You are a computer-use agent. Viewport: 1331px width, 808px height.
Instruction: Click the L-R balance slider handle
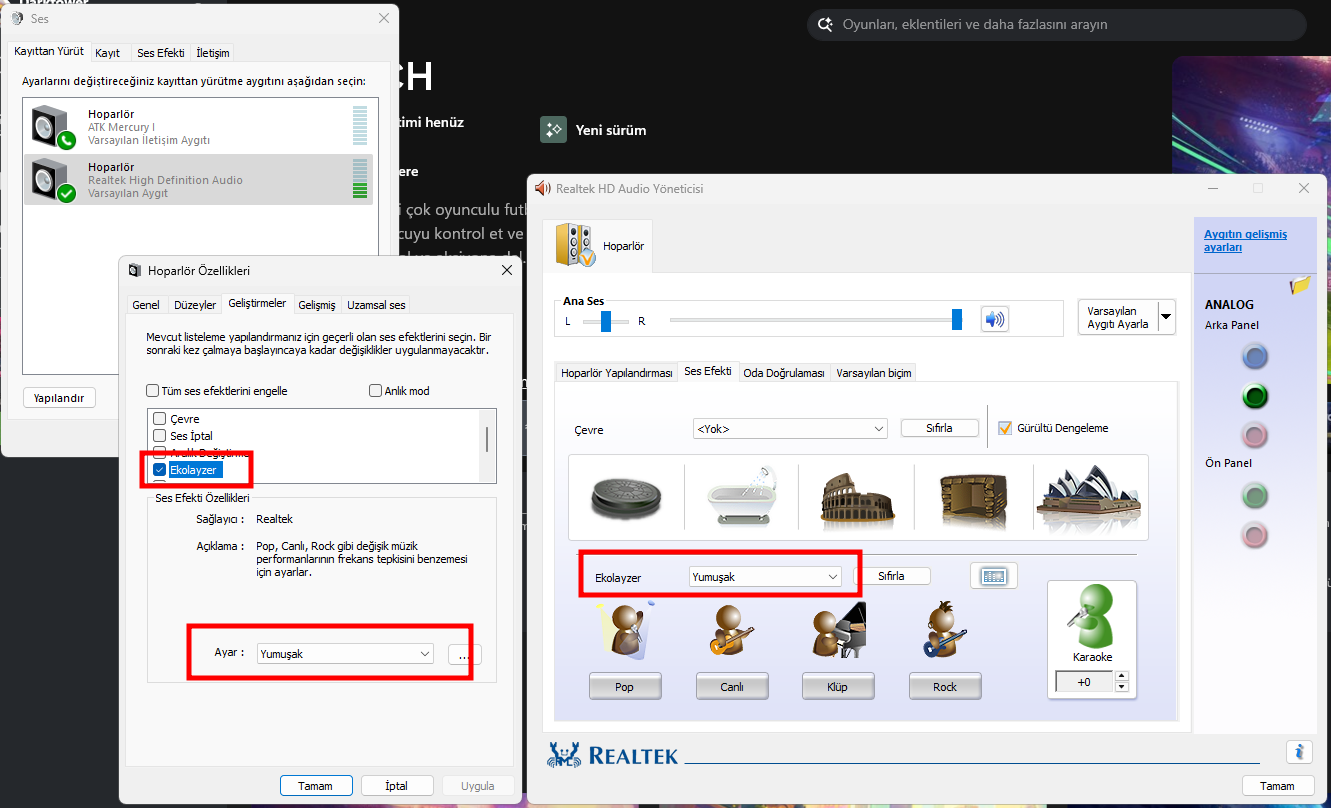(606, 321)
